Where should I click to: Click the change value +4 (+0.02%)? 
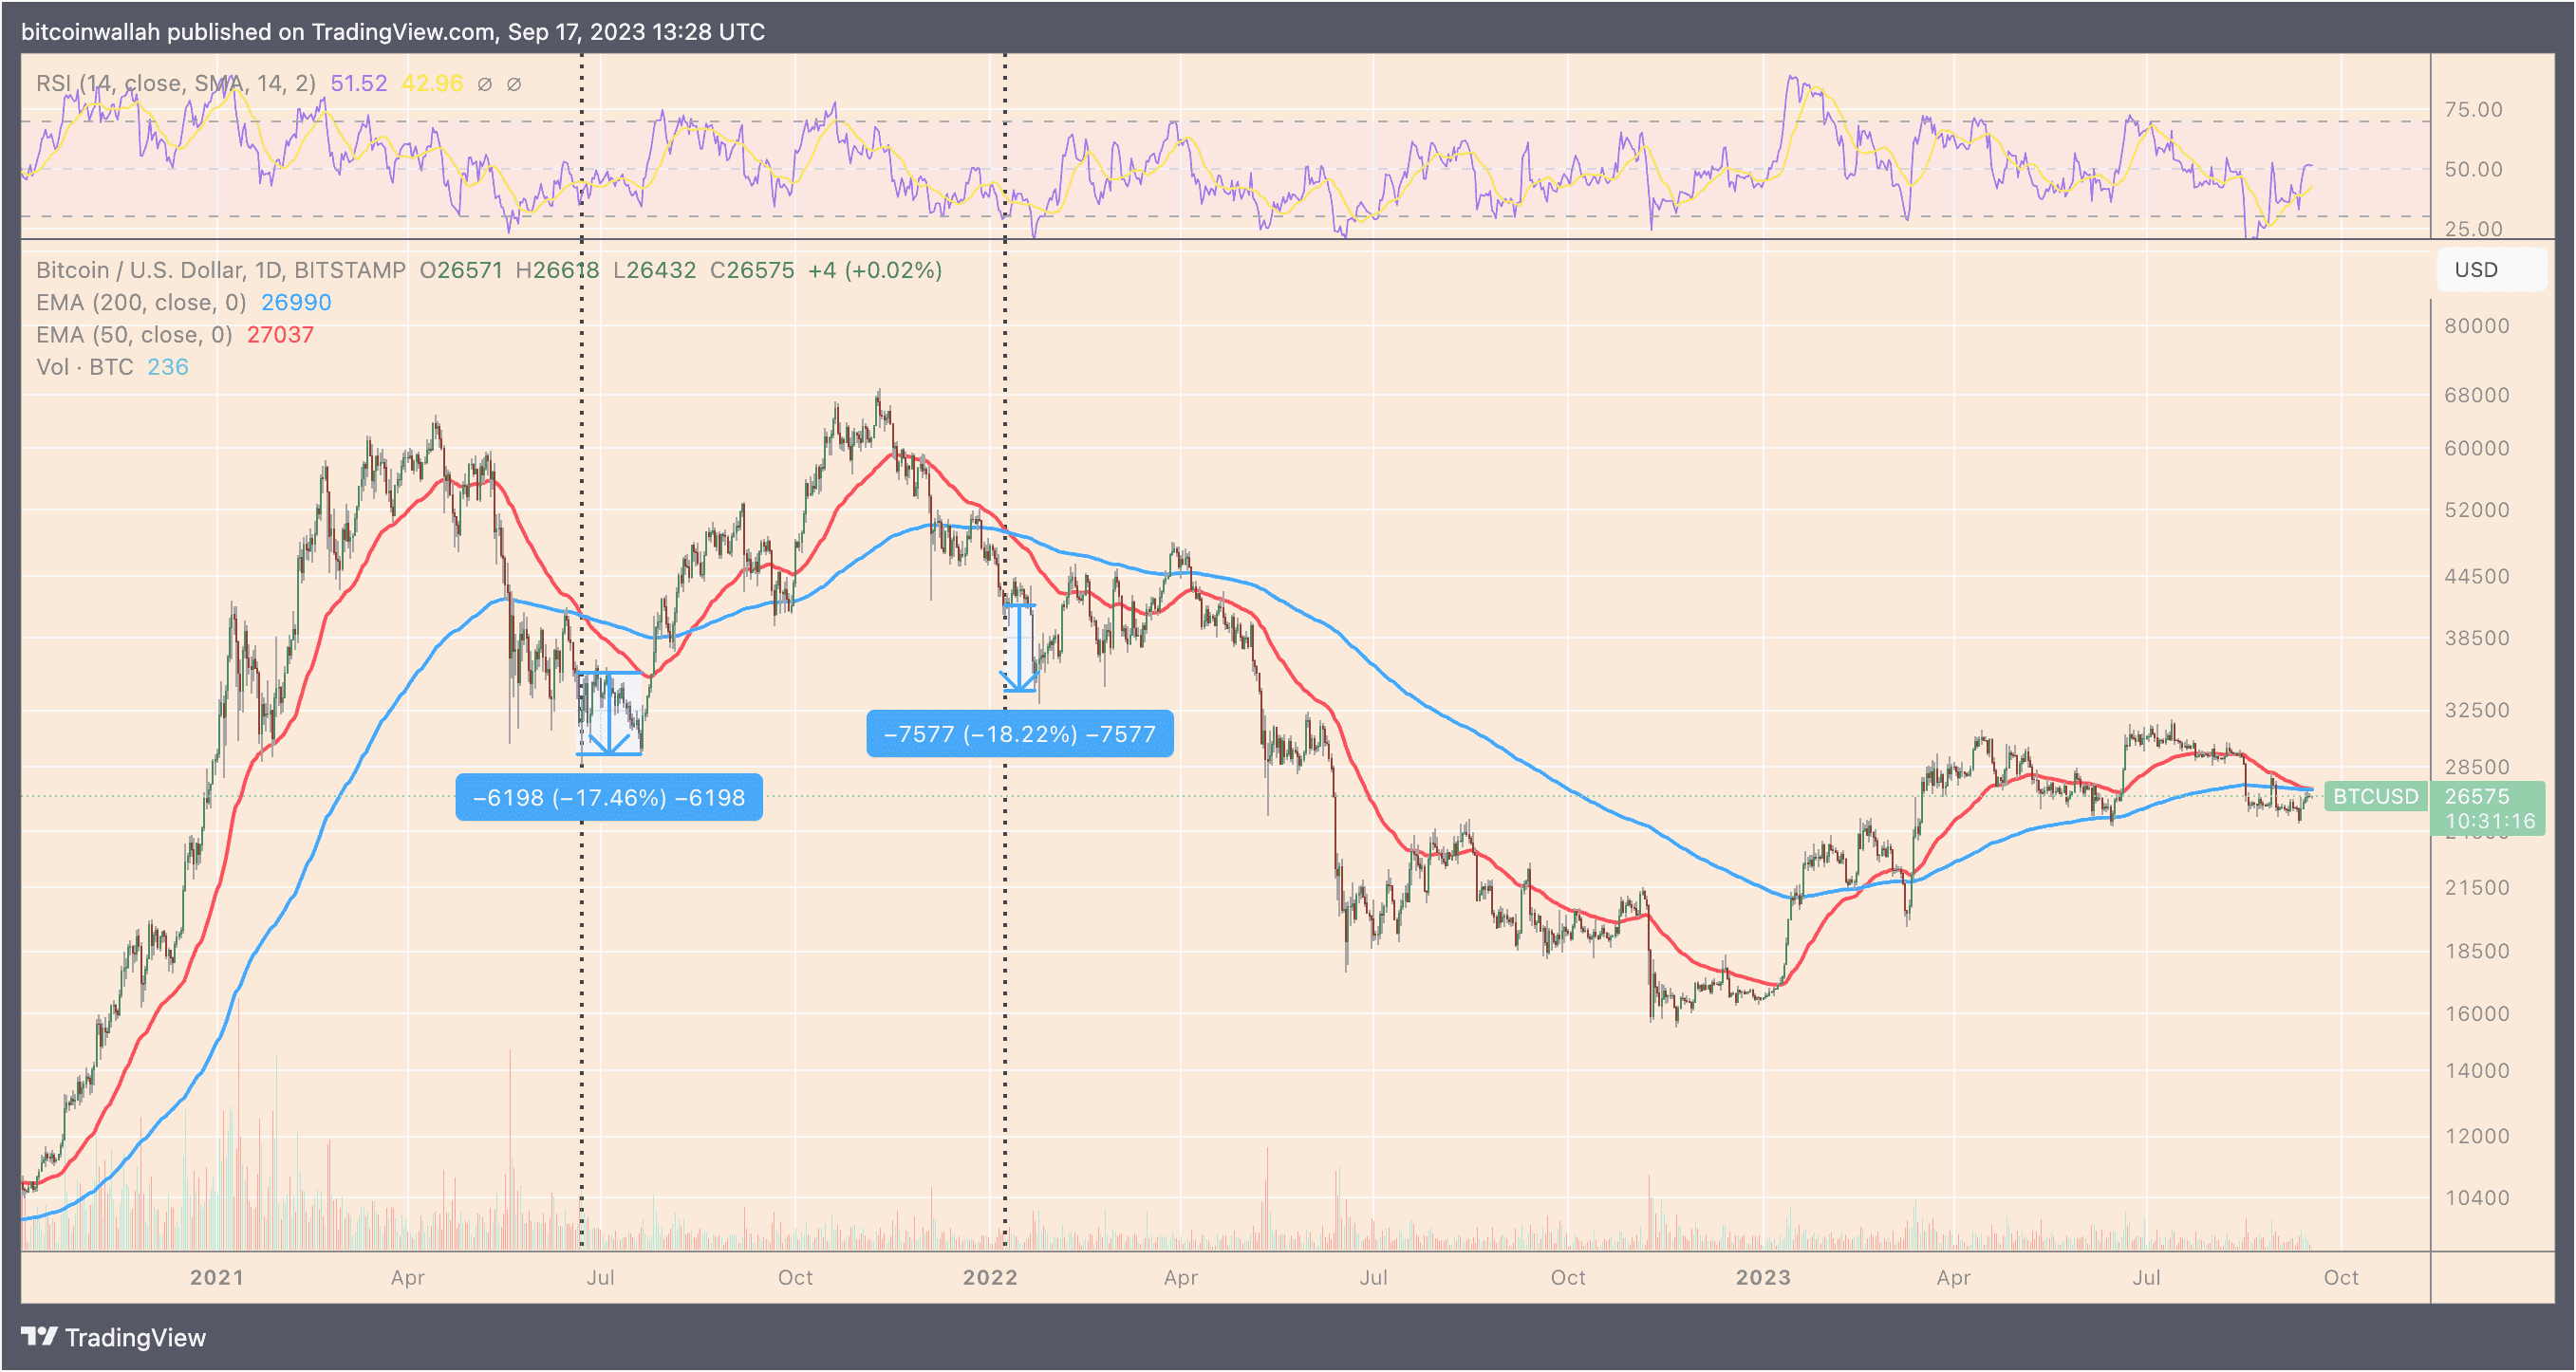pos(875,270)
